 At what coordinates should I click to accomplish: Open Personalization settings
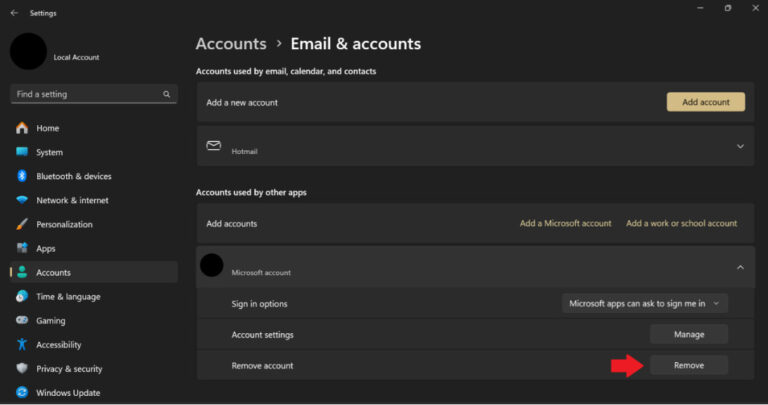click(x=94, y=224)
